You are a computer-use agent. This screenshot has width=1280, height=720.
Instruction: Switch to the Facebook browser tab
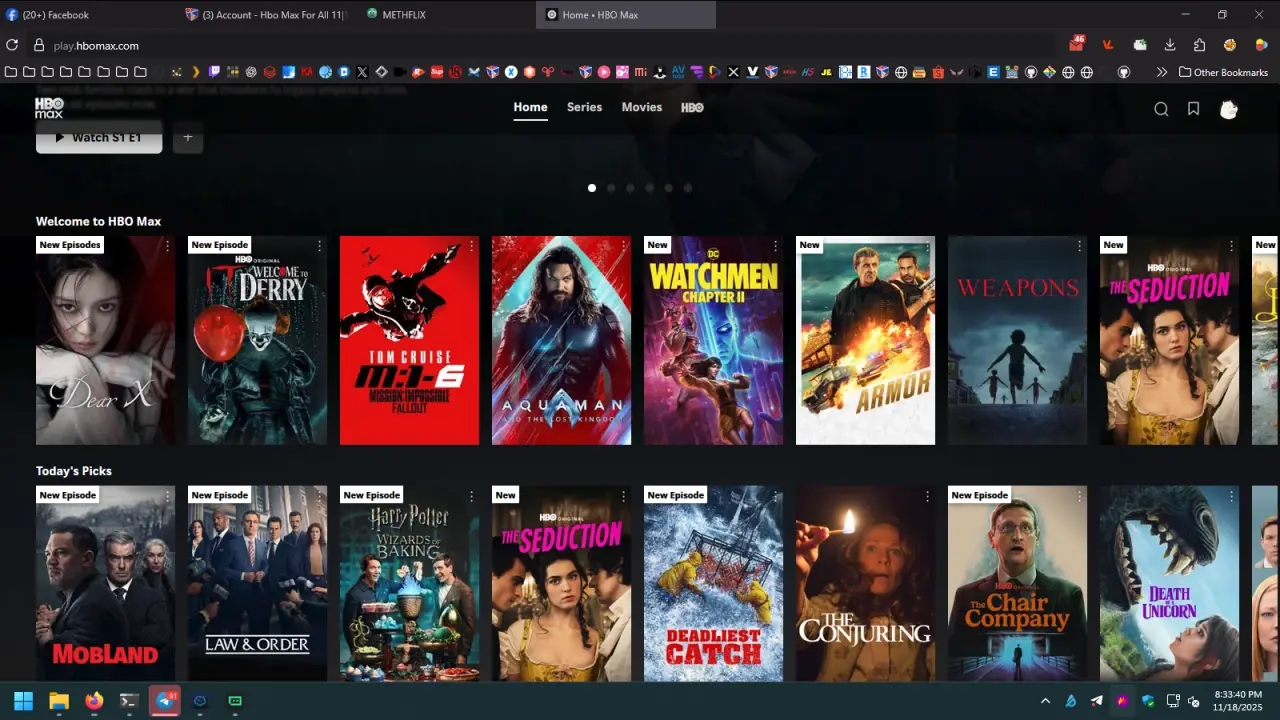coord(88,15)
